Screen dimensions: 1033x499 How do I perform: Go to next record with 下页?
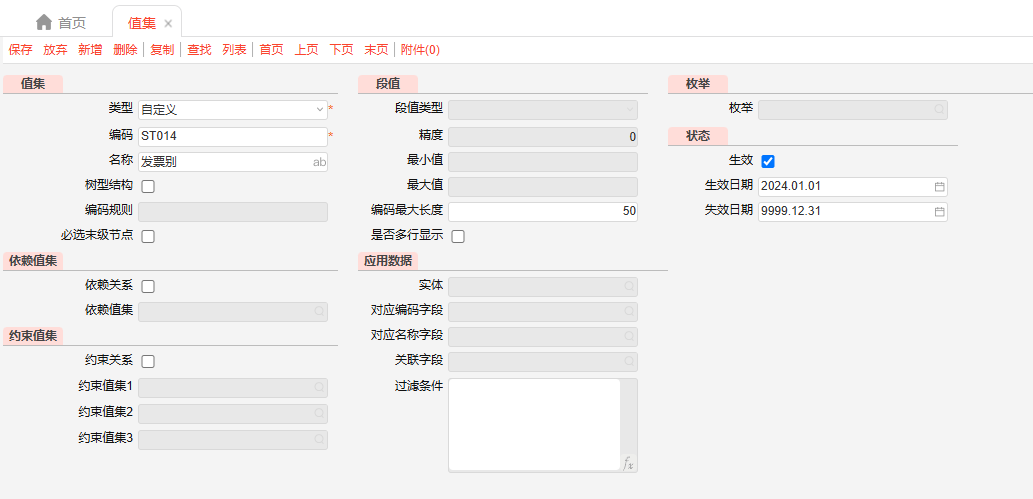[x=341, y=49]
